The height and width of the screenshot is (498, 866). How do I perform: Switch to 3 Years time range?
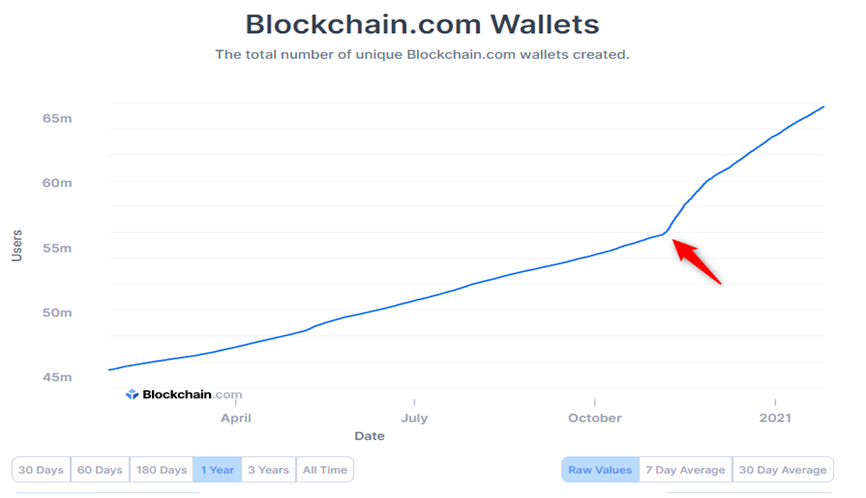pos(268,470)
